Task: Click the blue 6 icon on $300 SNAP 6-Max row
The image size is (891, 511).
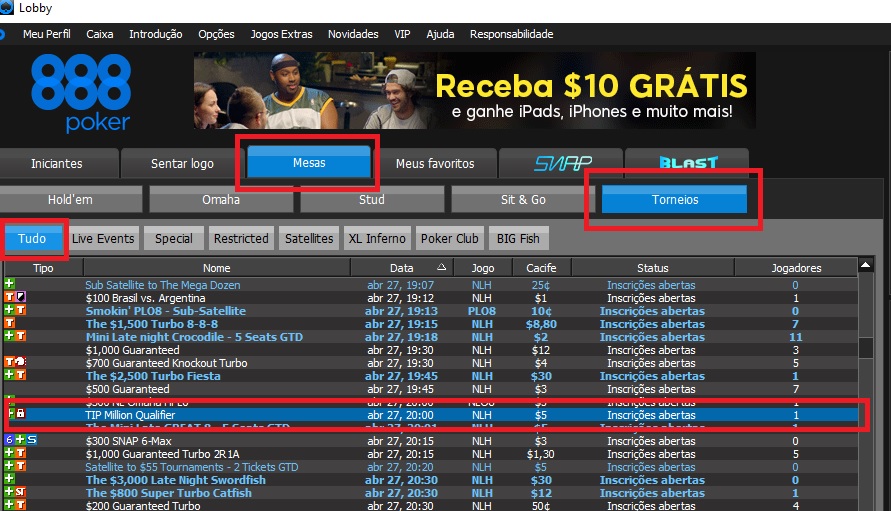Action: point(9,439)
